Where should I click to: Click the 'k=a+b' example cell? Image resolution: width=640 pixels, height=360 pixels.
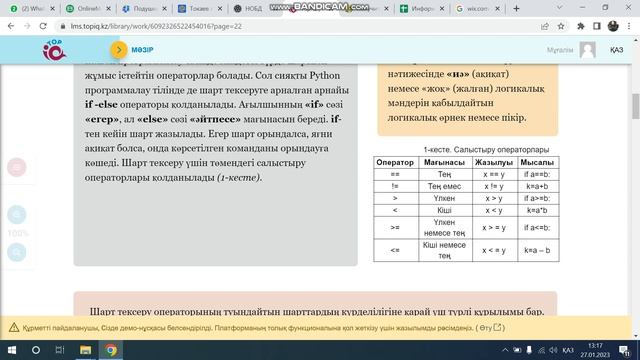click(537, 186)
